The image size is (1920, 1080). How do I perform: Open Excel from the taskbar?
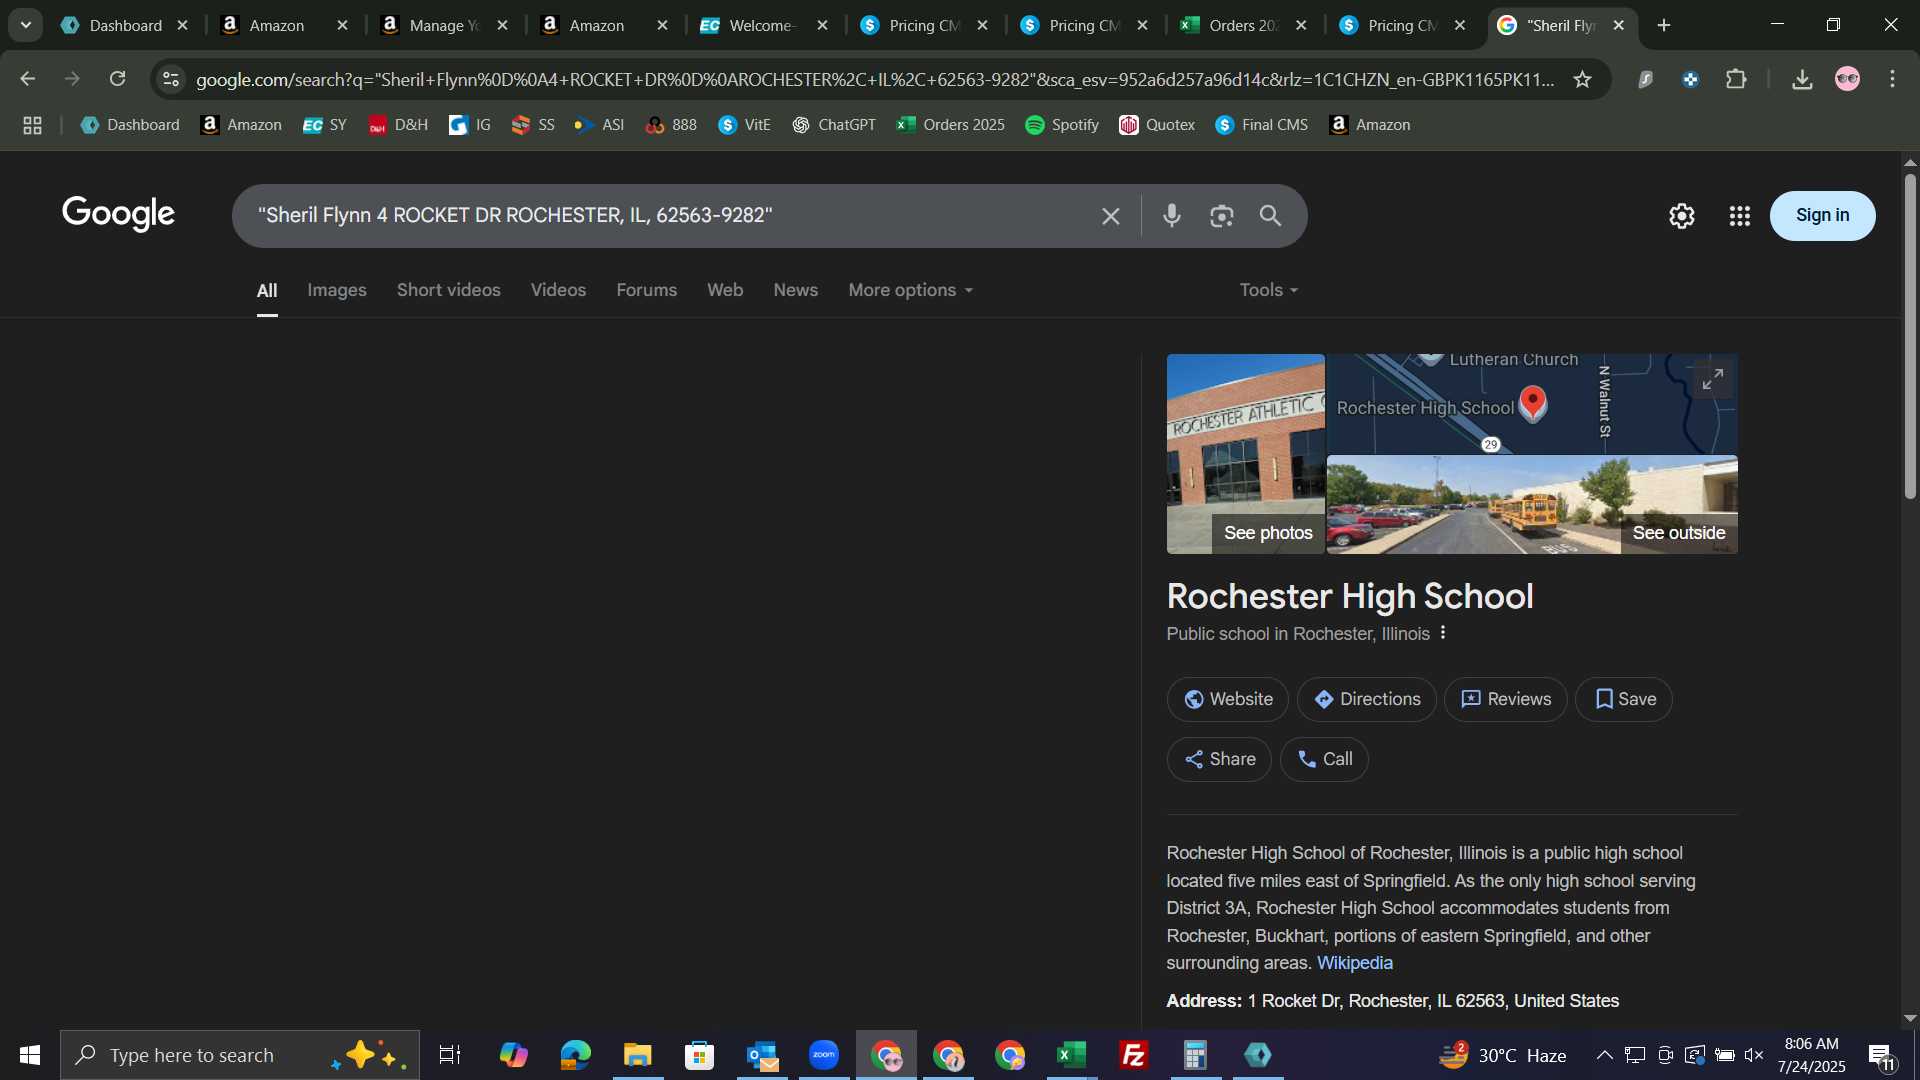[x=1072, y=1055]
